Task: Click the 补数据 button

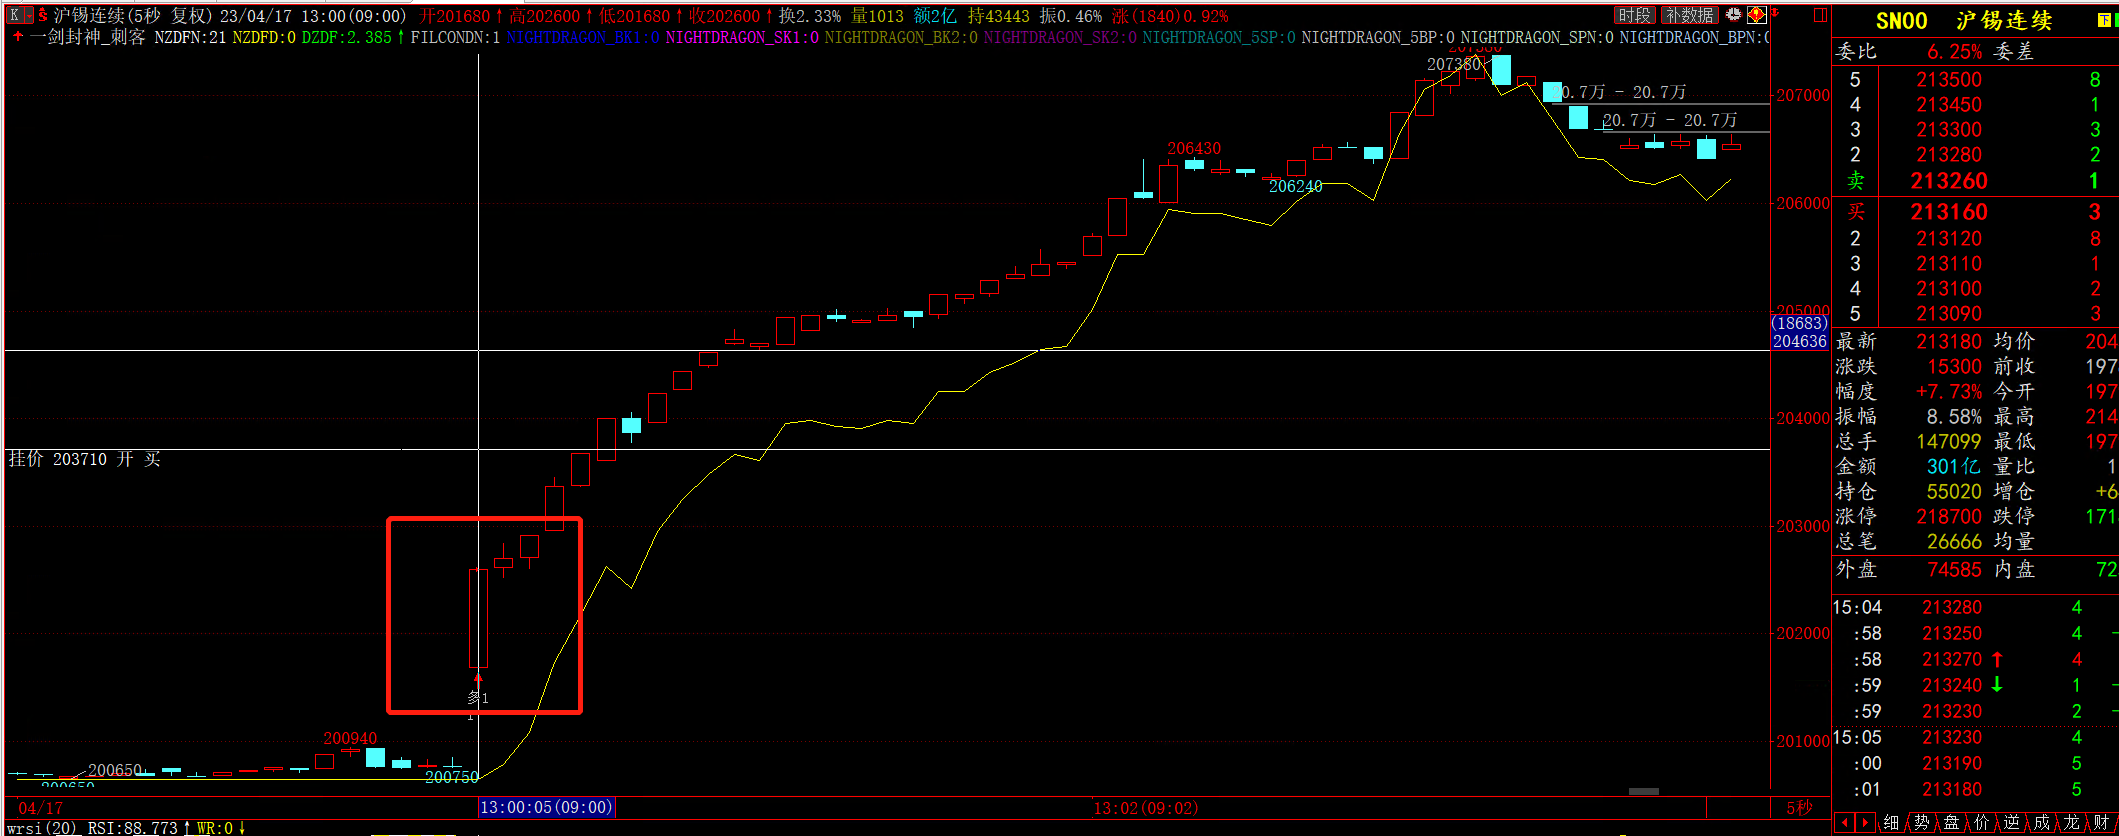Action: click(x=1689, y=15)
